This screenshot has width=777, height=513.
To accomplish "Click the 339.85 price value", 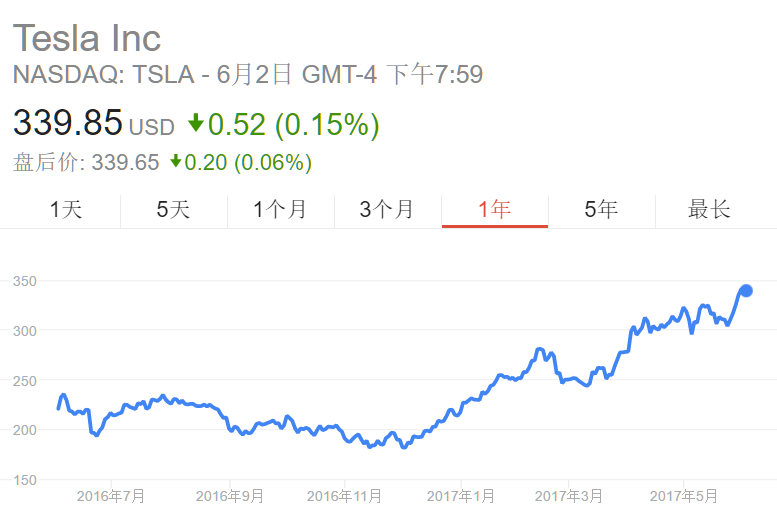I will click(x=67, y=122).
